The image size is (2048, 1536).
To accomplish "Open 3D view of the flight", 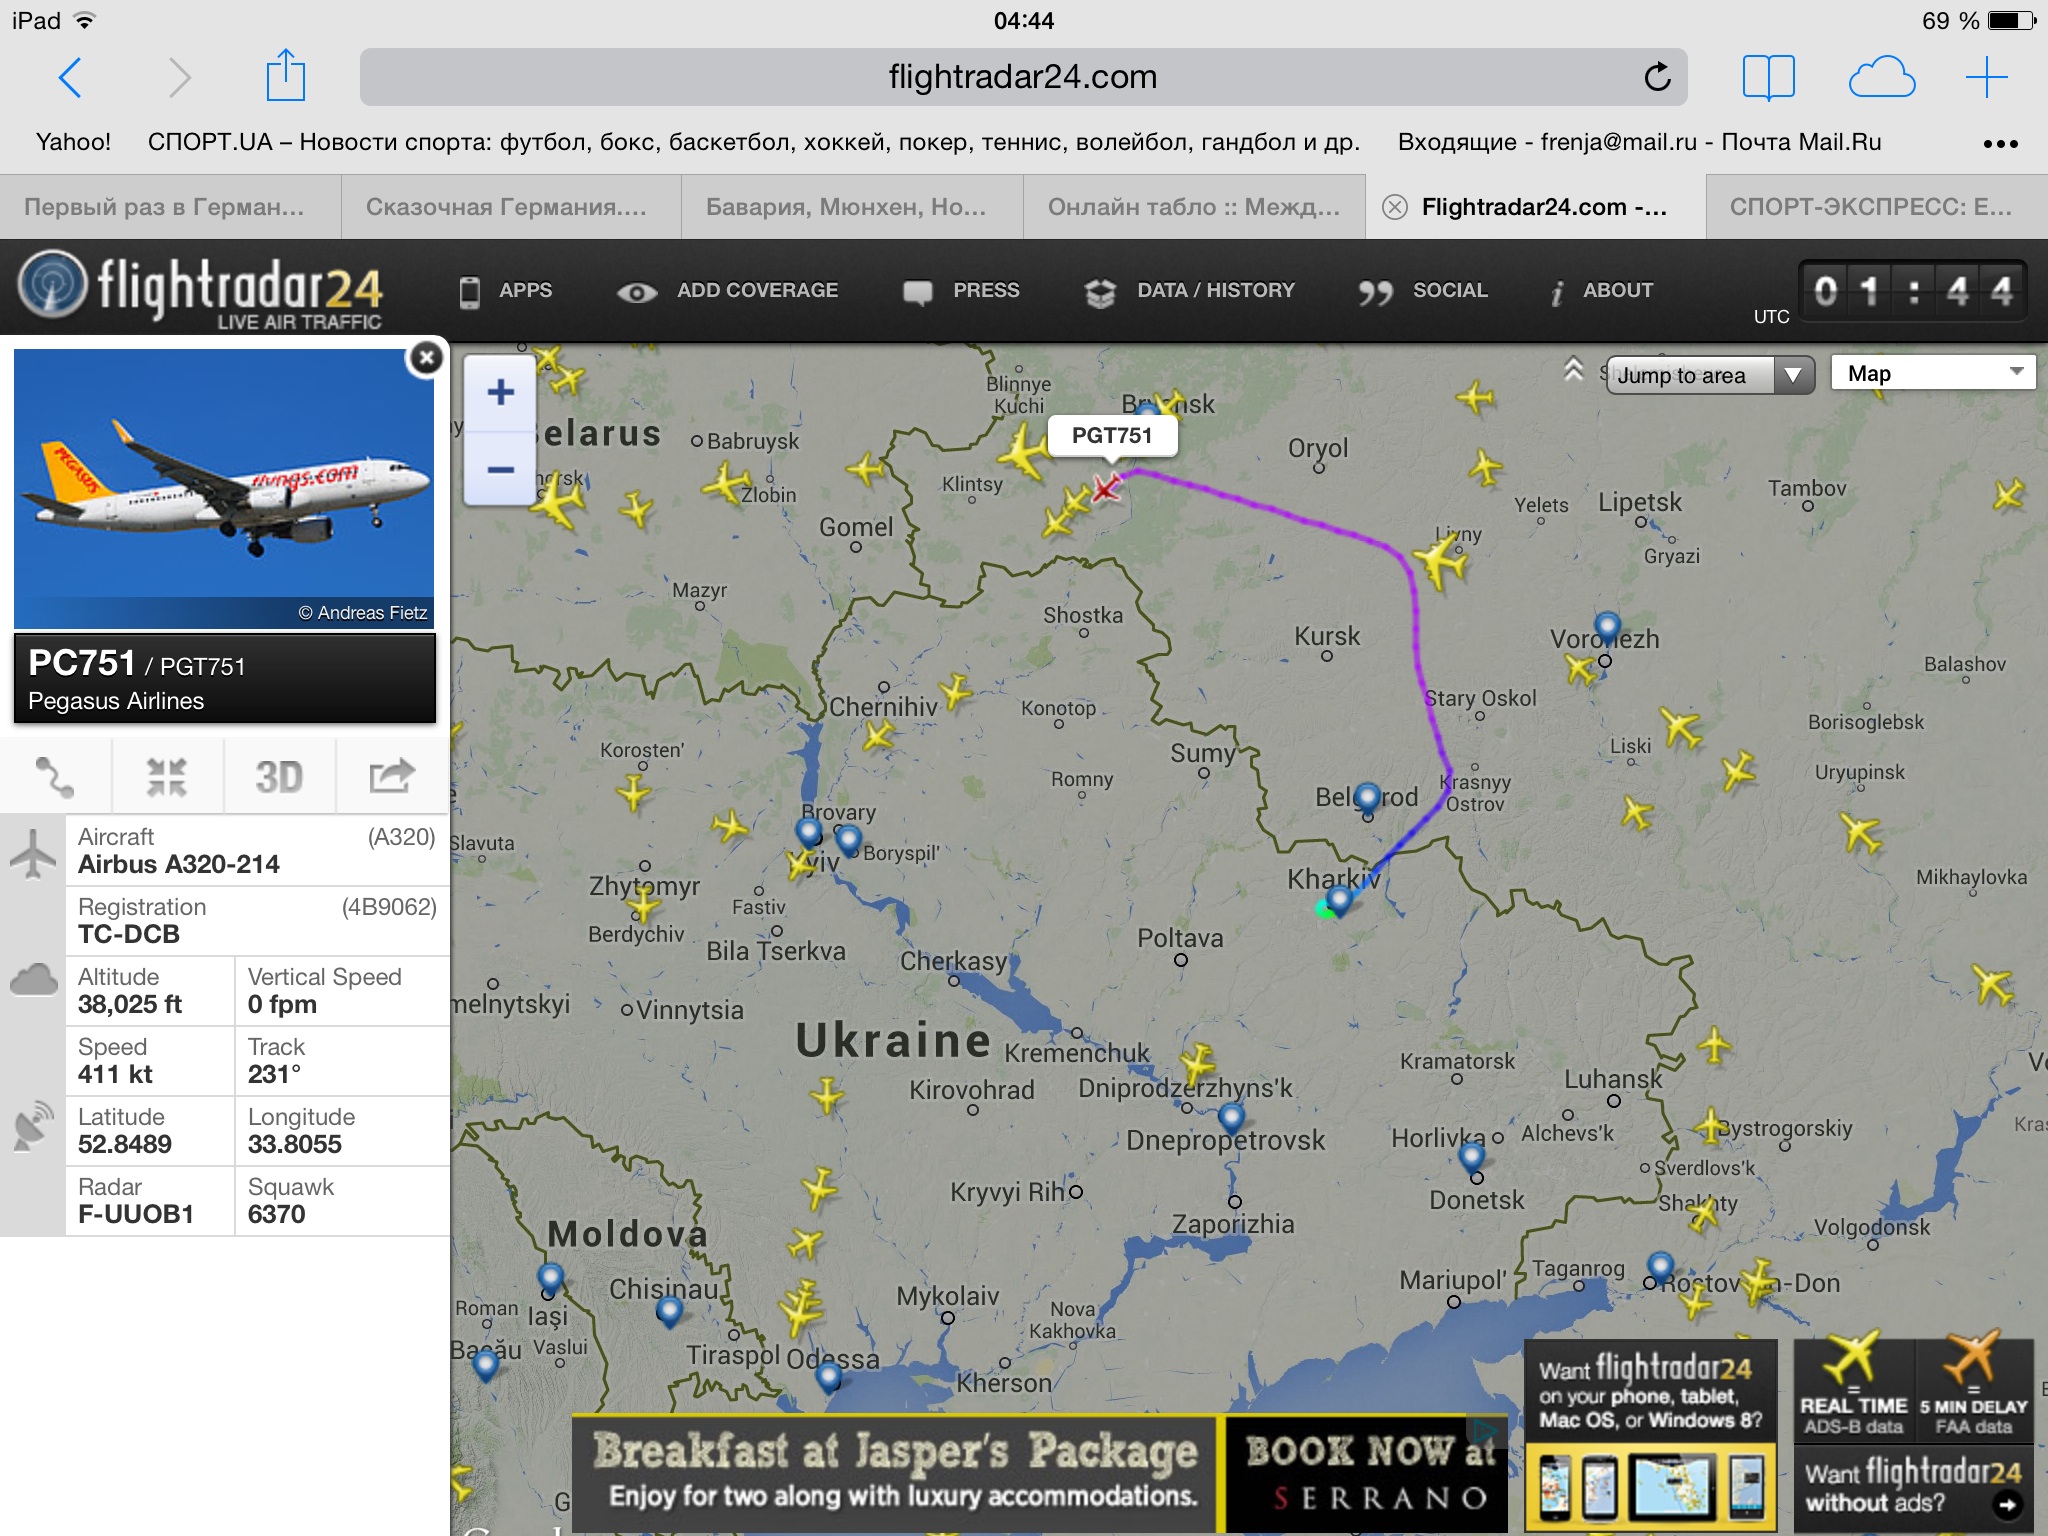I will (279, 777).
